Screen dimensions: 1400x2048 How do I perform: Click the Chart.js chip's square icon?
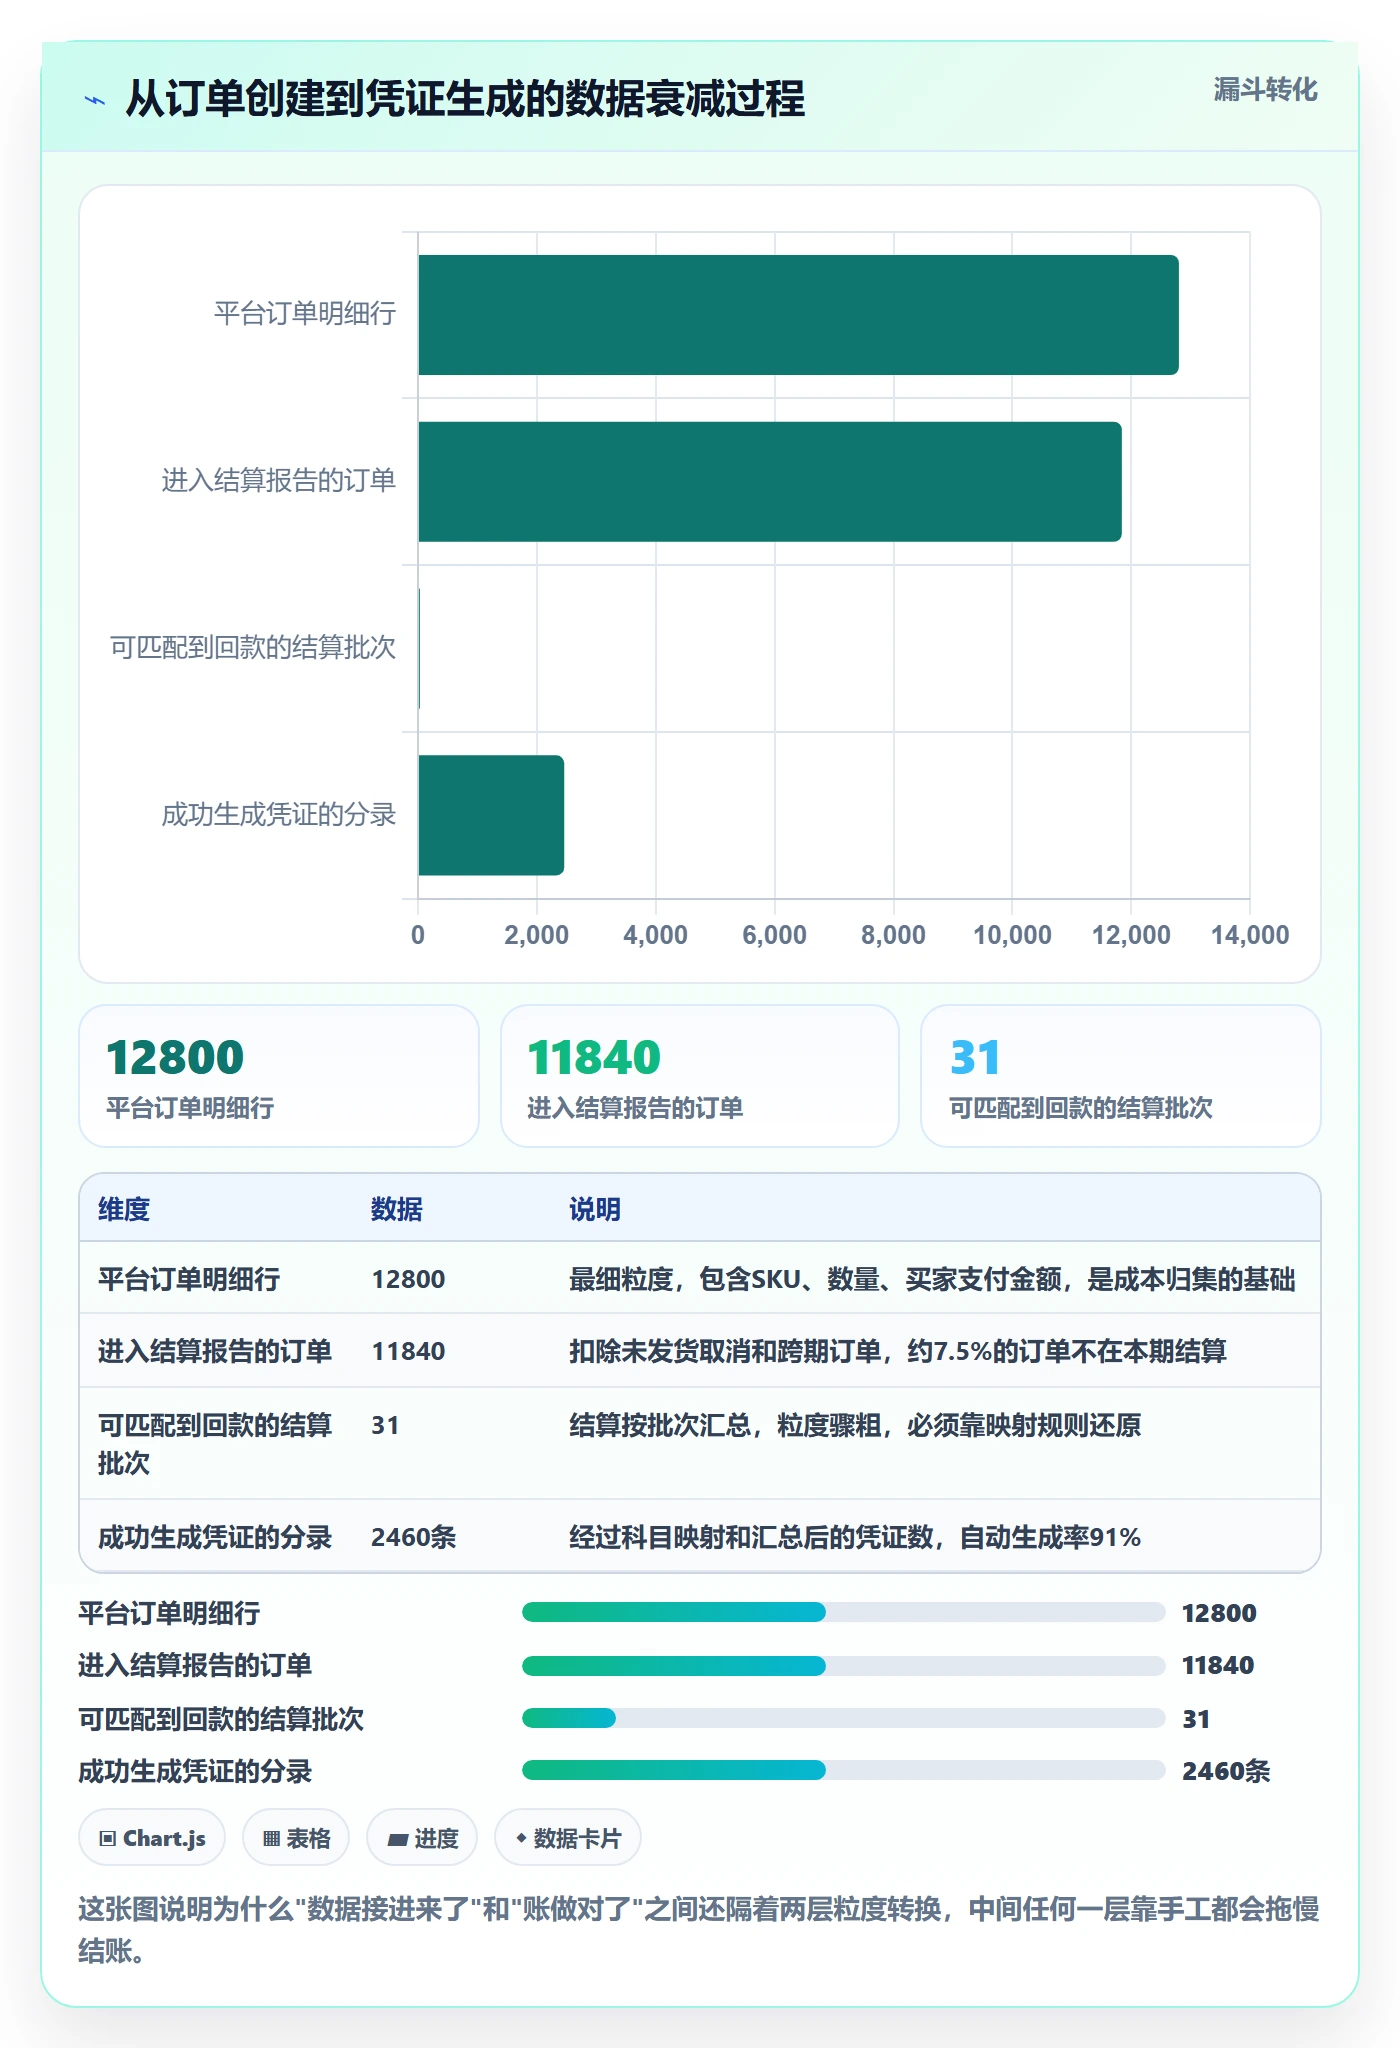pos(108,1838)
